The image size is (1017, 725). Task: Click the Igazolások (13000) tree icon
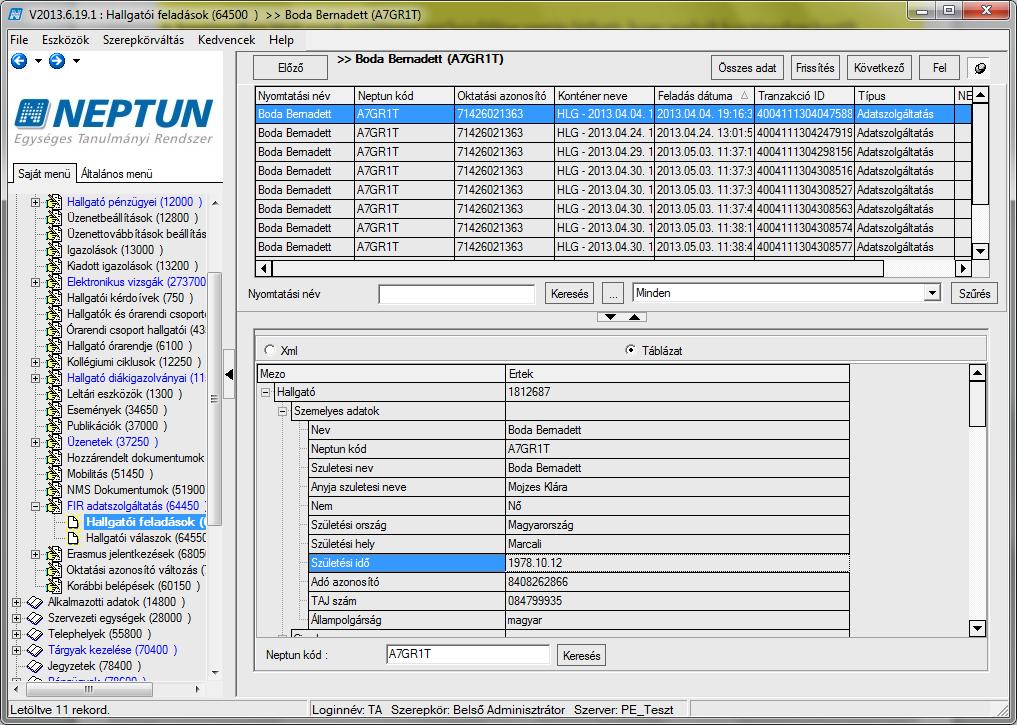click(x=54, y=250)
